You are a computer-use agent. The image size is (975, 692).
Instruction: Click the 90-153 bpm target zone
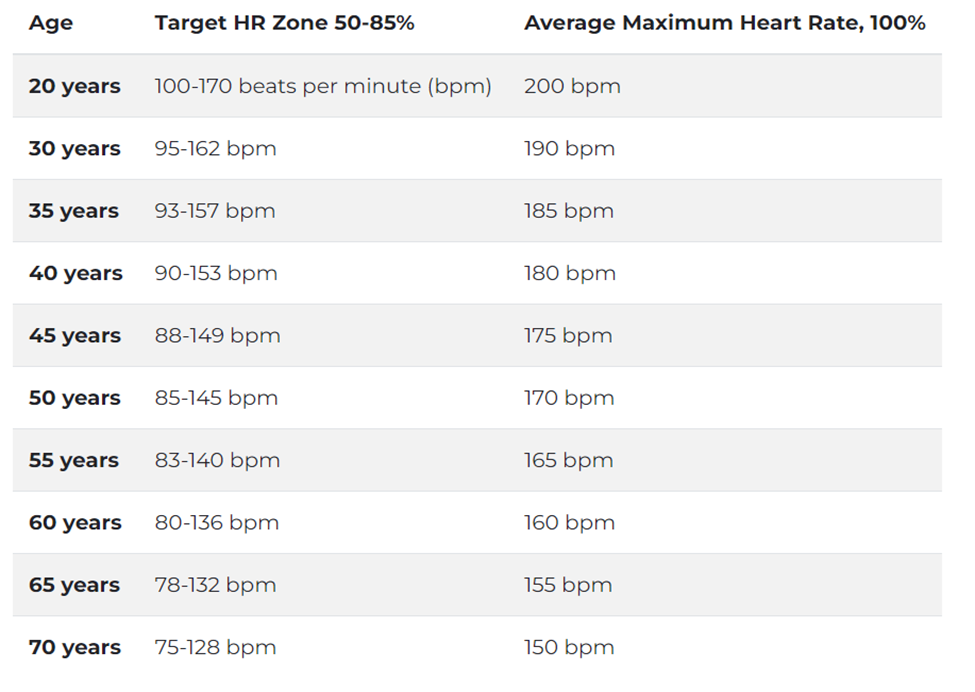pyautogui.click(x=216, y=273)
